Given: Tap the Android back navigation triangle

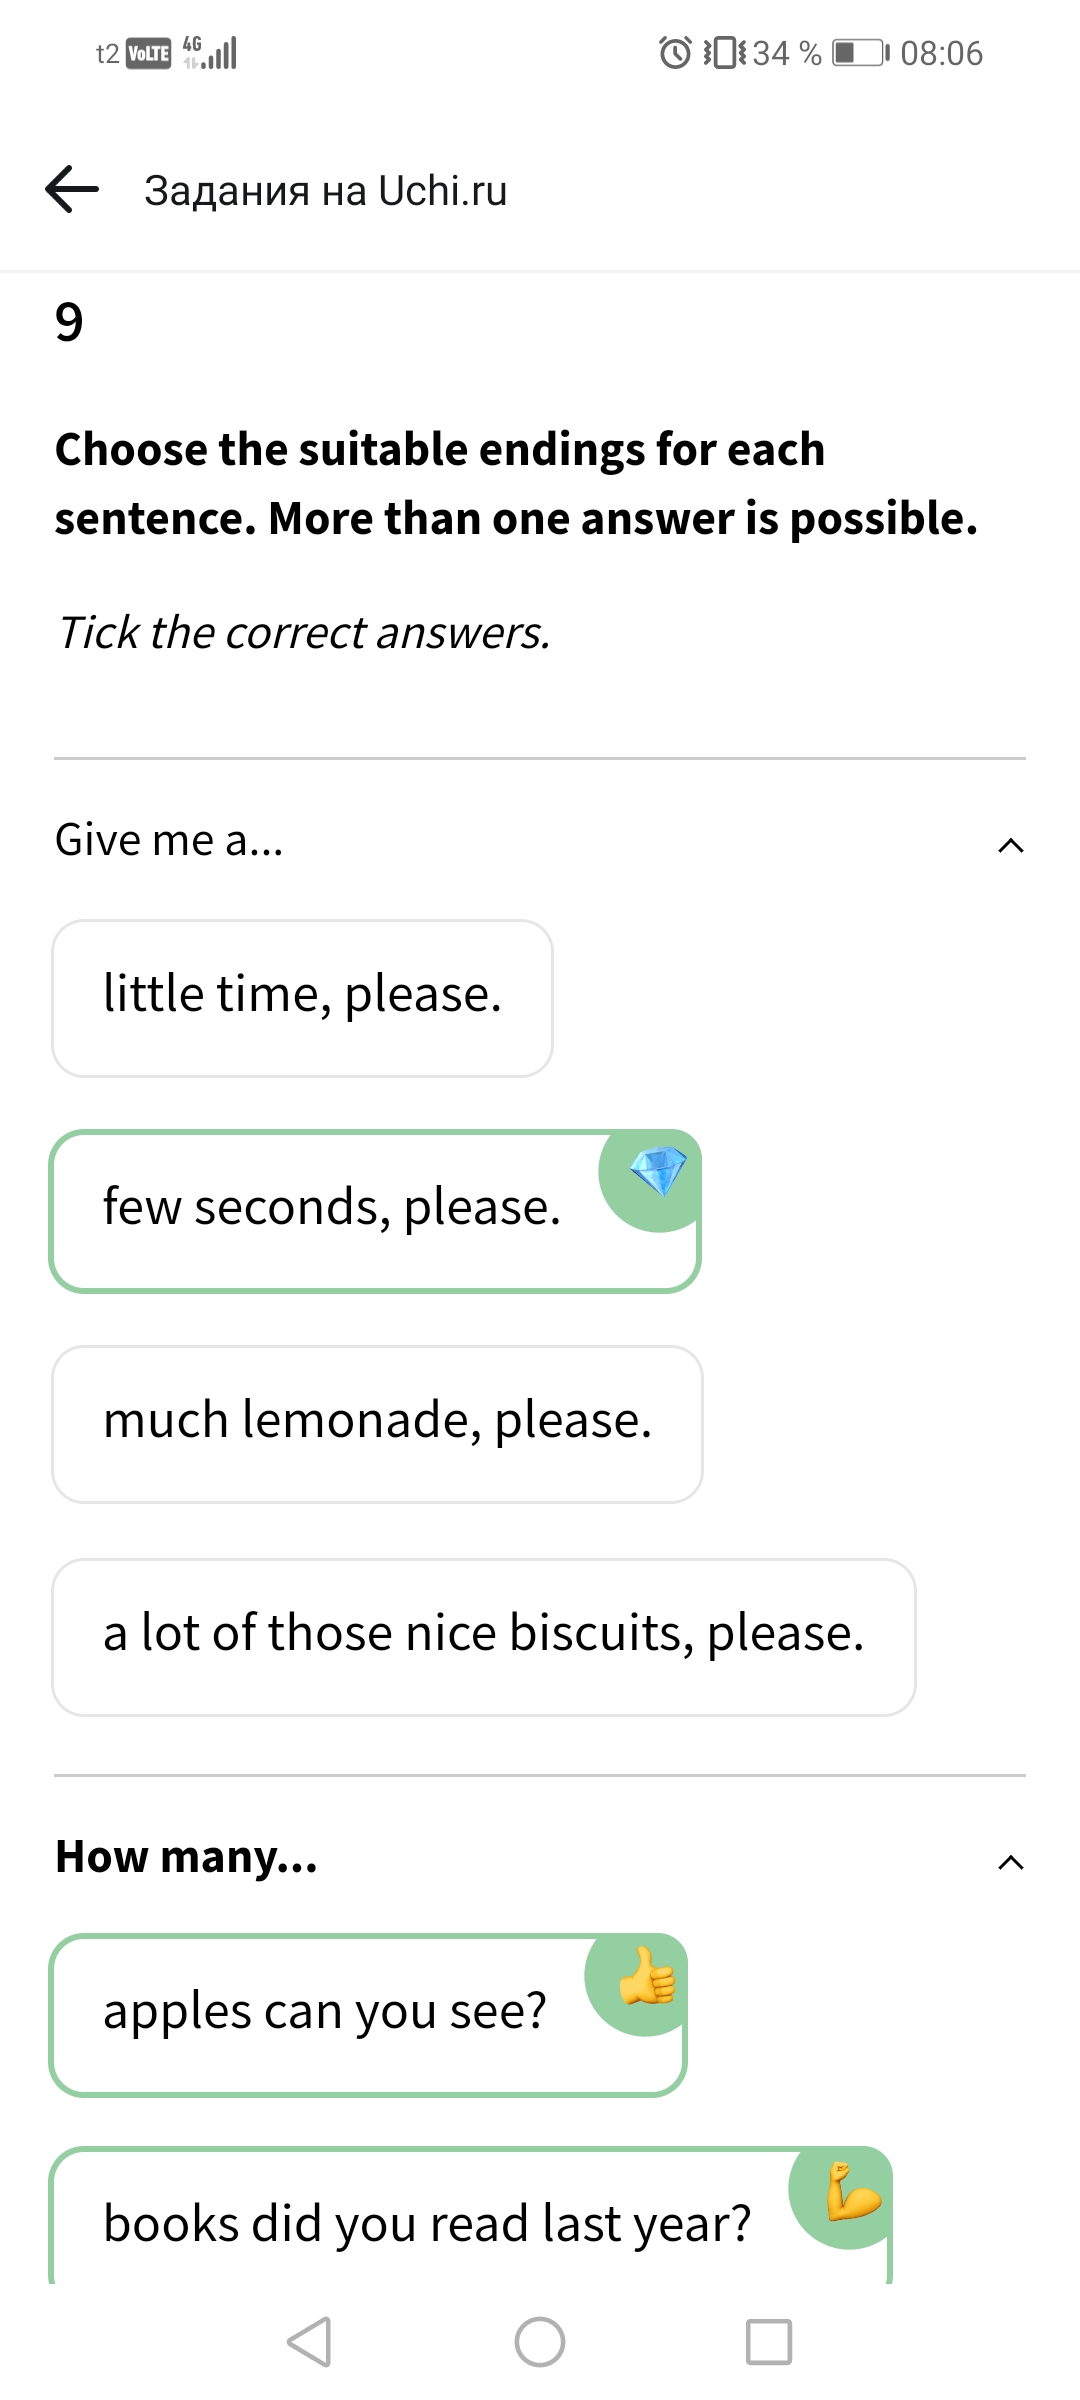Looking at the screenshot, I should click(309, 2341).
